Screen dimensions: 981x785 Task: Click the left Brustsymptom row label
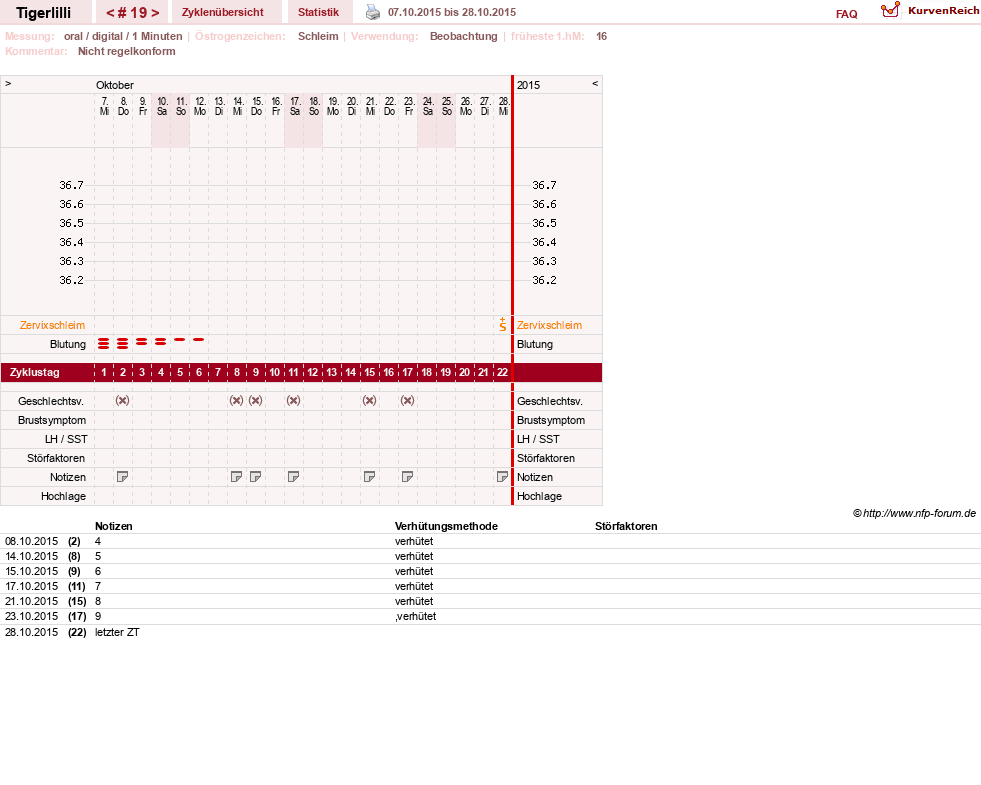(x=52, y=420)
